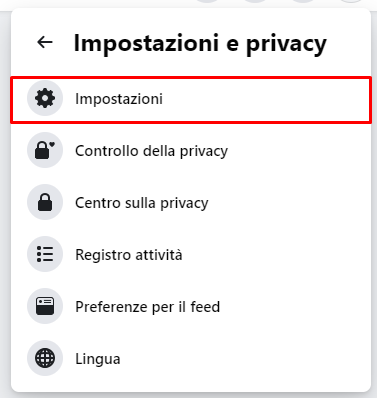Screen dimensions: 377x398
Task: Click the word "Controllo" in Controllo della privacy
Action: pyautogui.click(x=107, y=151)
